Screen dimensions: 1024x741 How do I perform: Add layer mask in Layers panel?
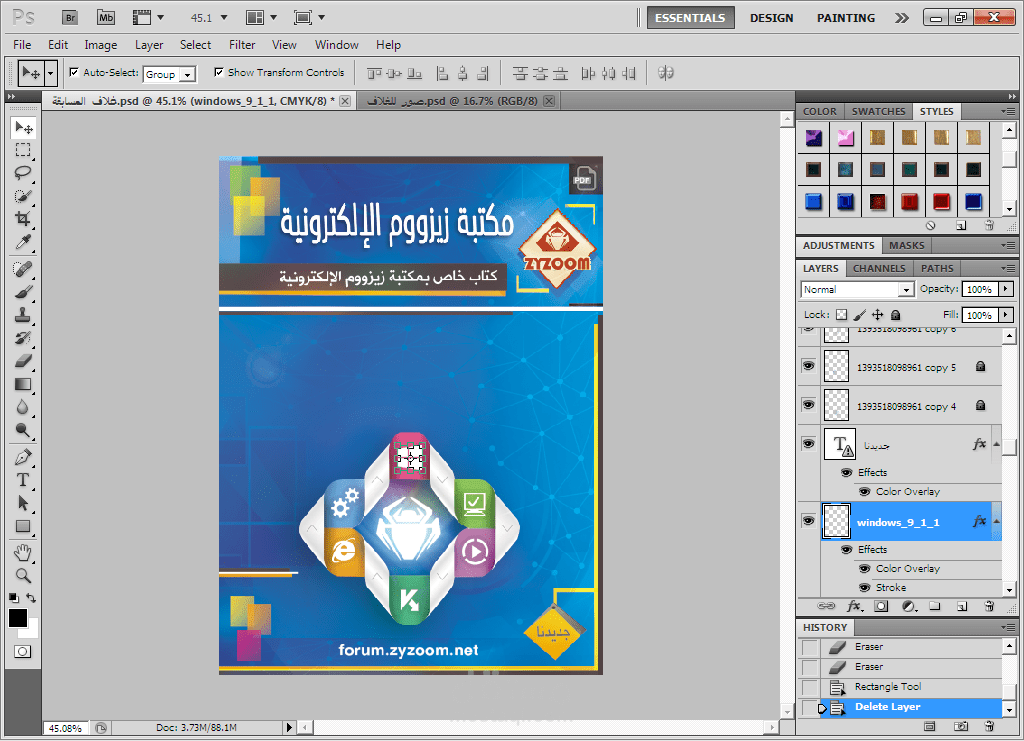pos(881,607)
